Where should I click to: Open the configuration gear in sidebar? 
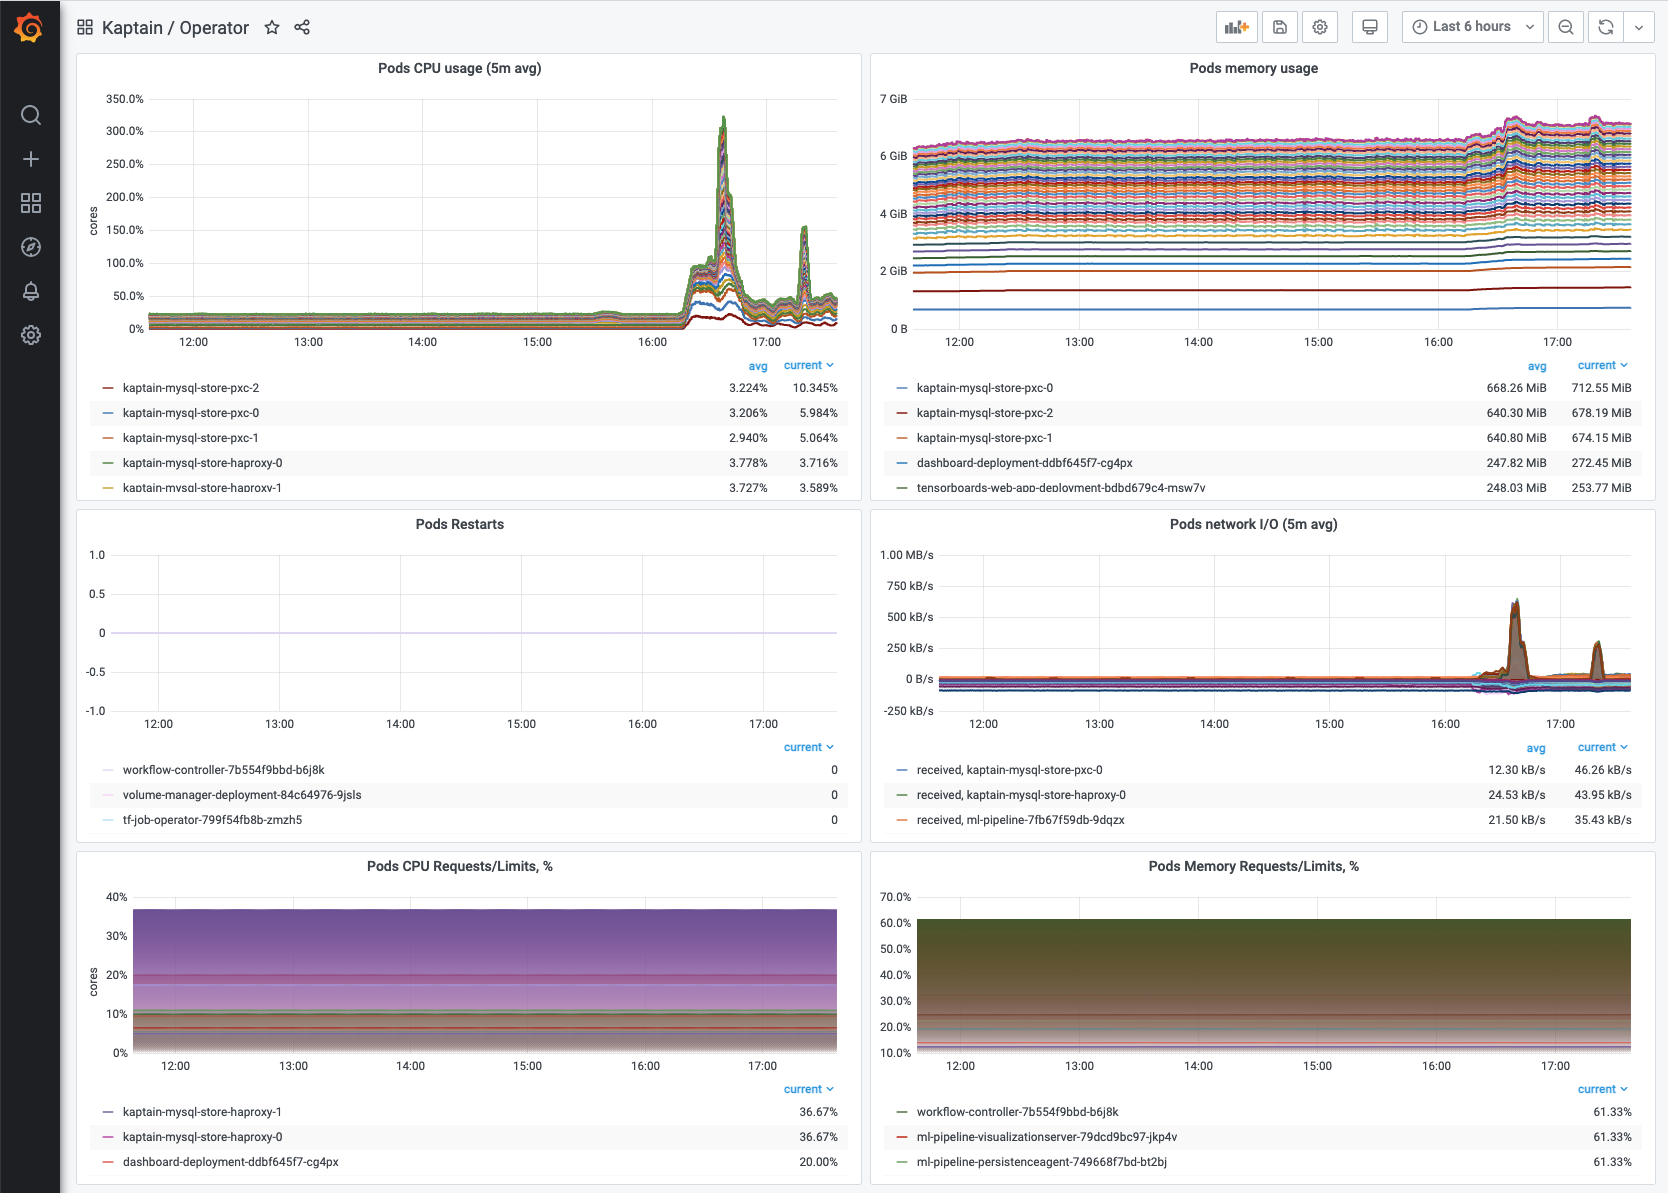(x=31, y=335)
